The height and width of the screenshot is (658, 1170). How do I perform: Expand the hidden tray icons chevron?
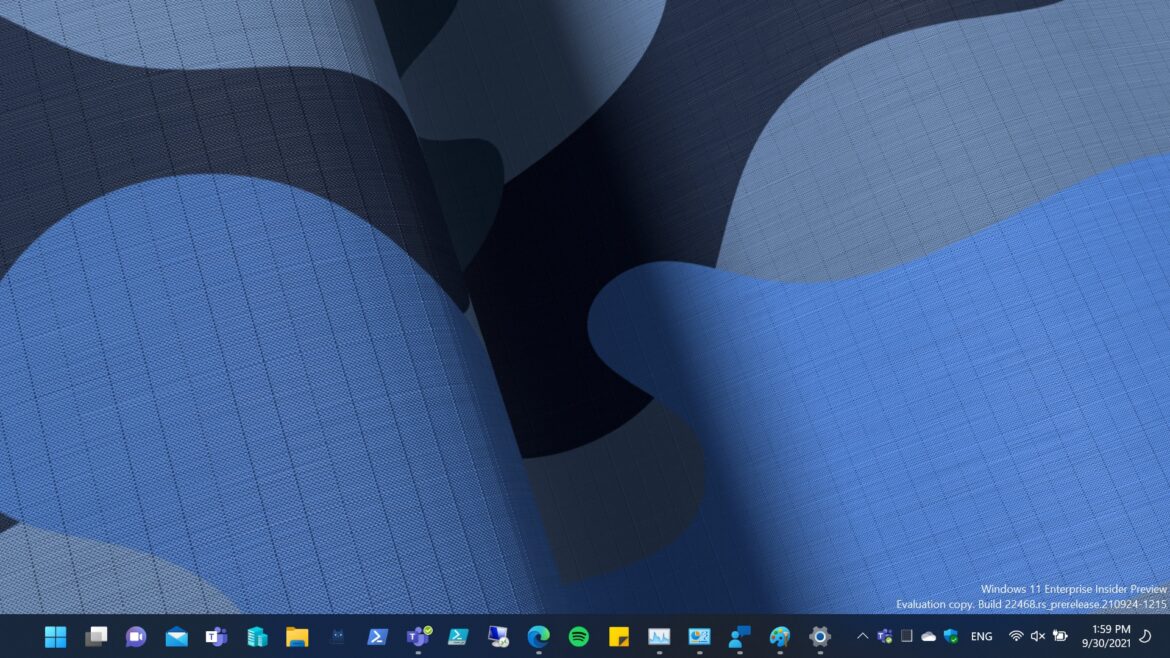point(862,636)
